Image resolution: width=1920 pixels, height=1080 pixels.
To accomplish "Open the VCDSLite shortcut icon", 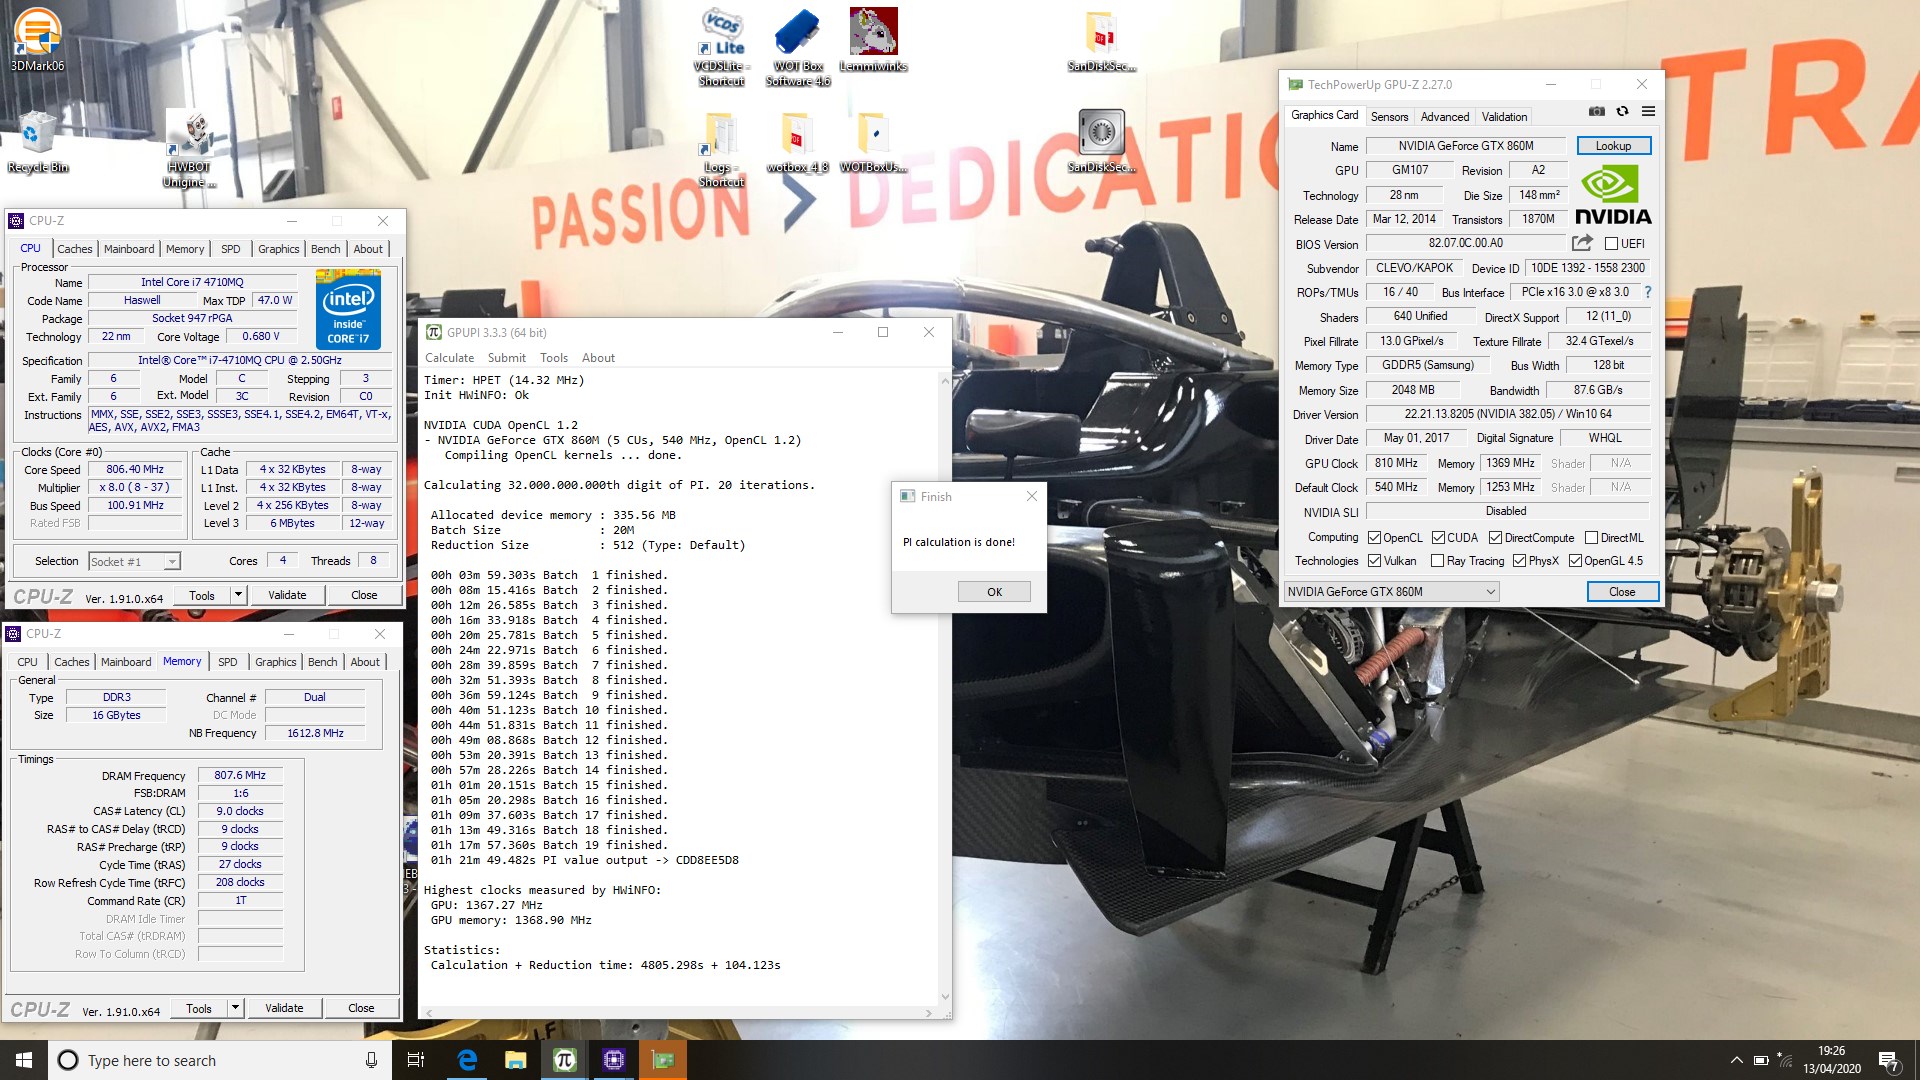I will pos(722,45).
